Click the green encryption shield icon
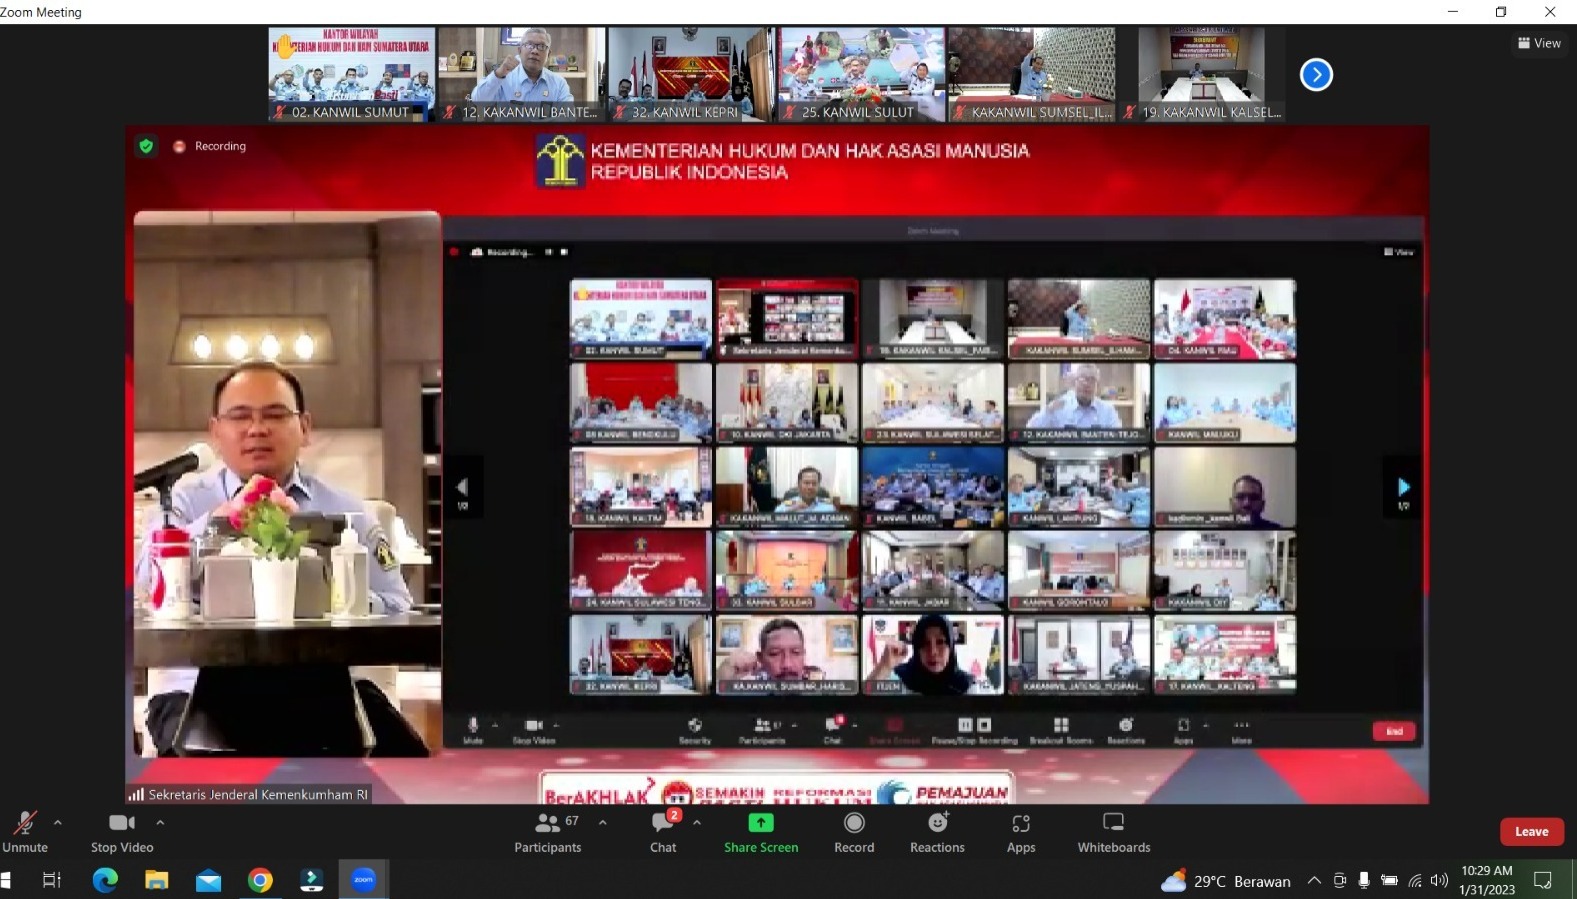 click(146, 146)
